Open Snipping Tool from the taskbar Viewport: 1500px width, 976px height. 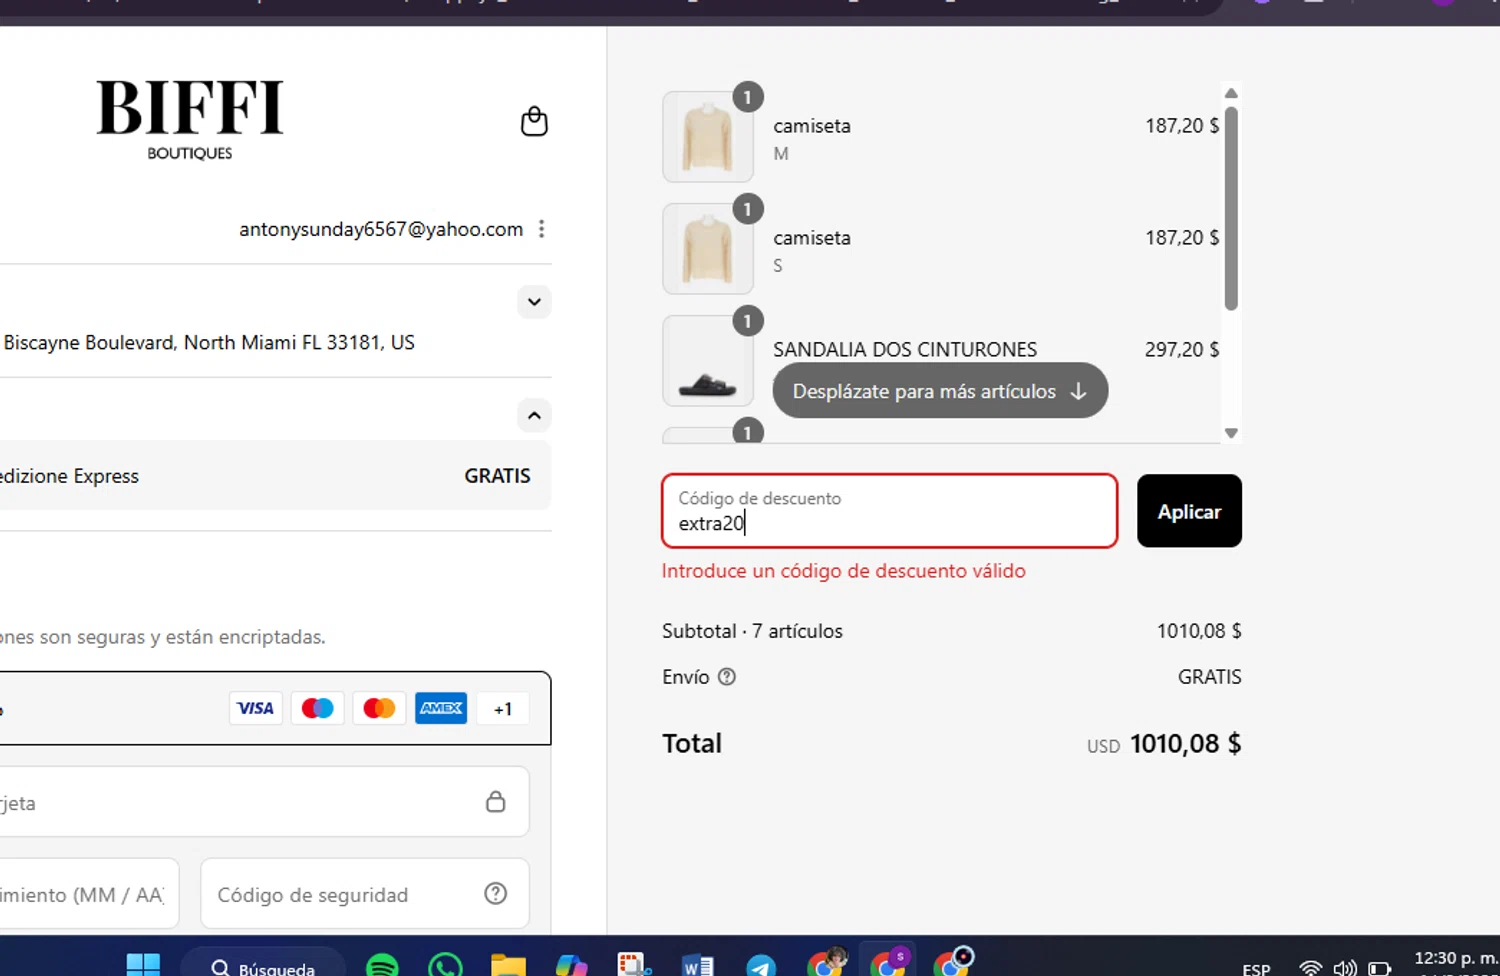point(634,966)
